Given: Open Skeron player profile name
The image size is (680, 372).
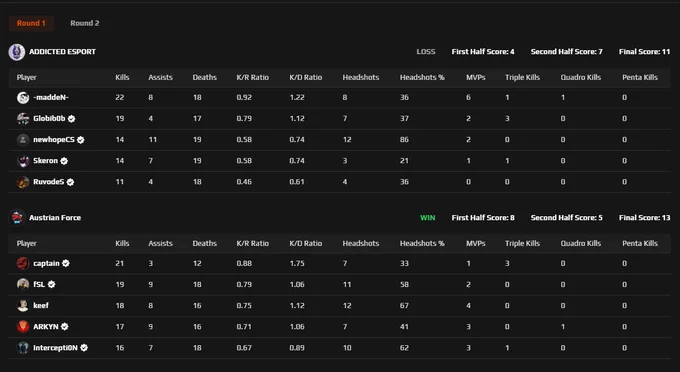Looking at the screenshot, I should click(46, 160).
